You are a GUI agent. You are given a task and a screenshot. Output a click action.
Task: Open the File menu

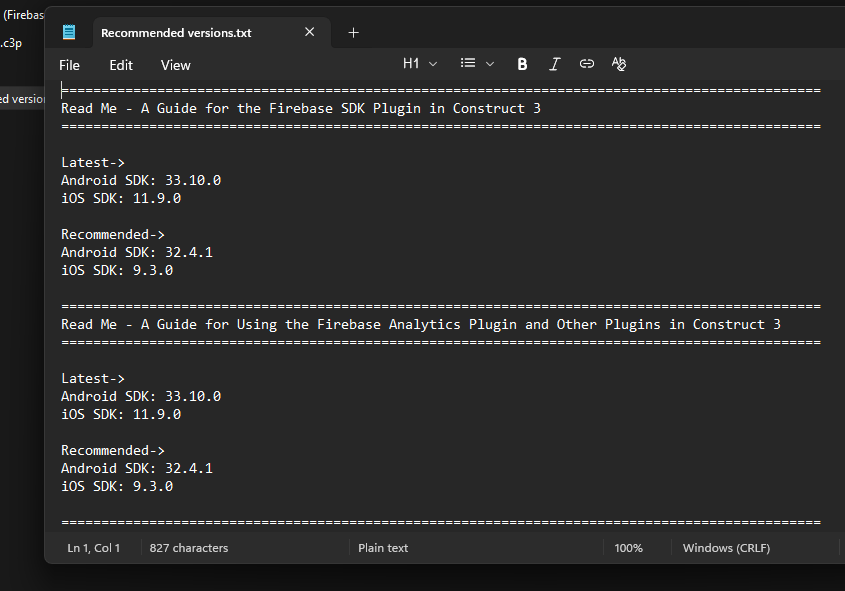pyautogui.click(x=70, y=65)
